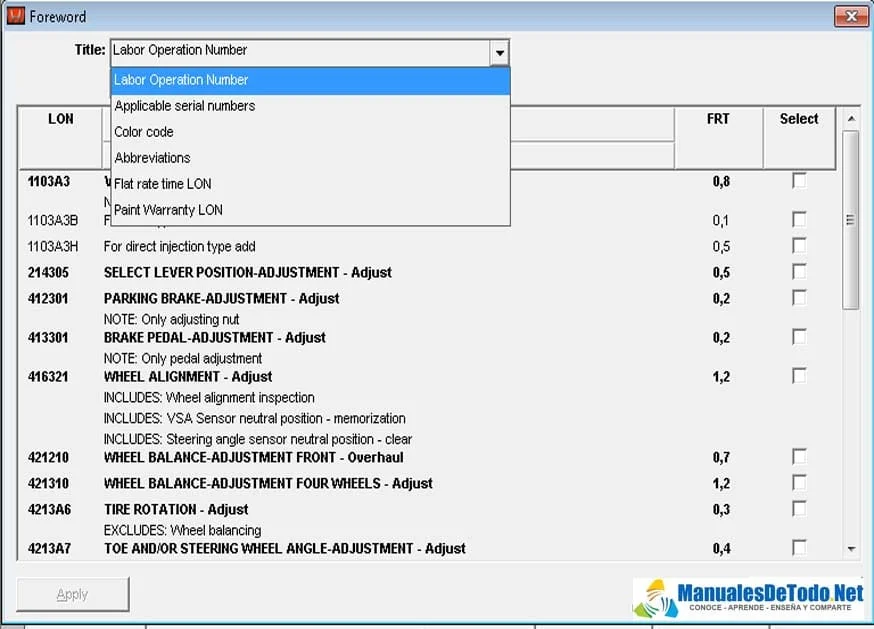Open the Title combo box arrow

click(x=499, y=53)
